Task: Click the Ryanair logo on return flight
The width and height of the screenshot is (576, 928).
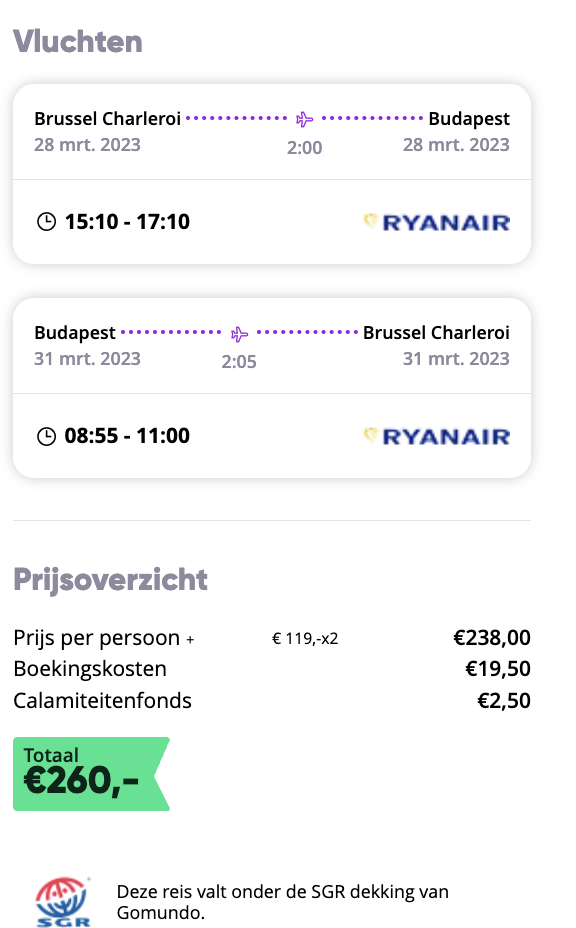Action: [x=436, y=437]
